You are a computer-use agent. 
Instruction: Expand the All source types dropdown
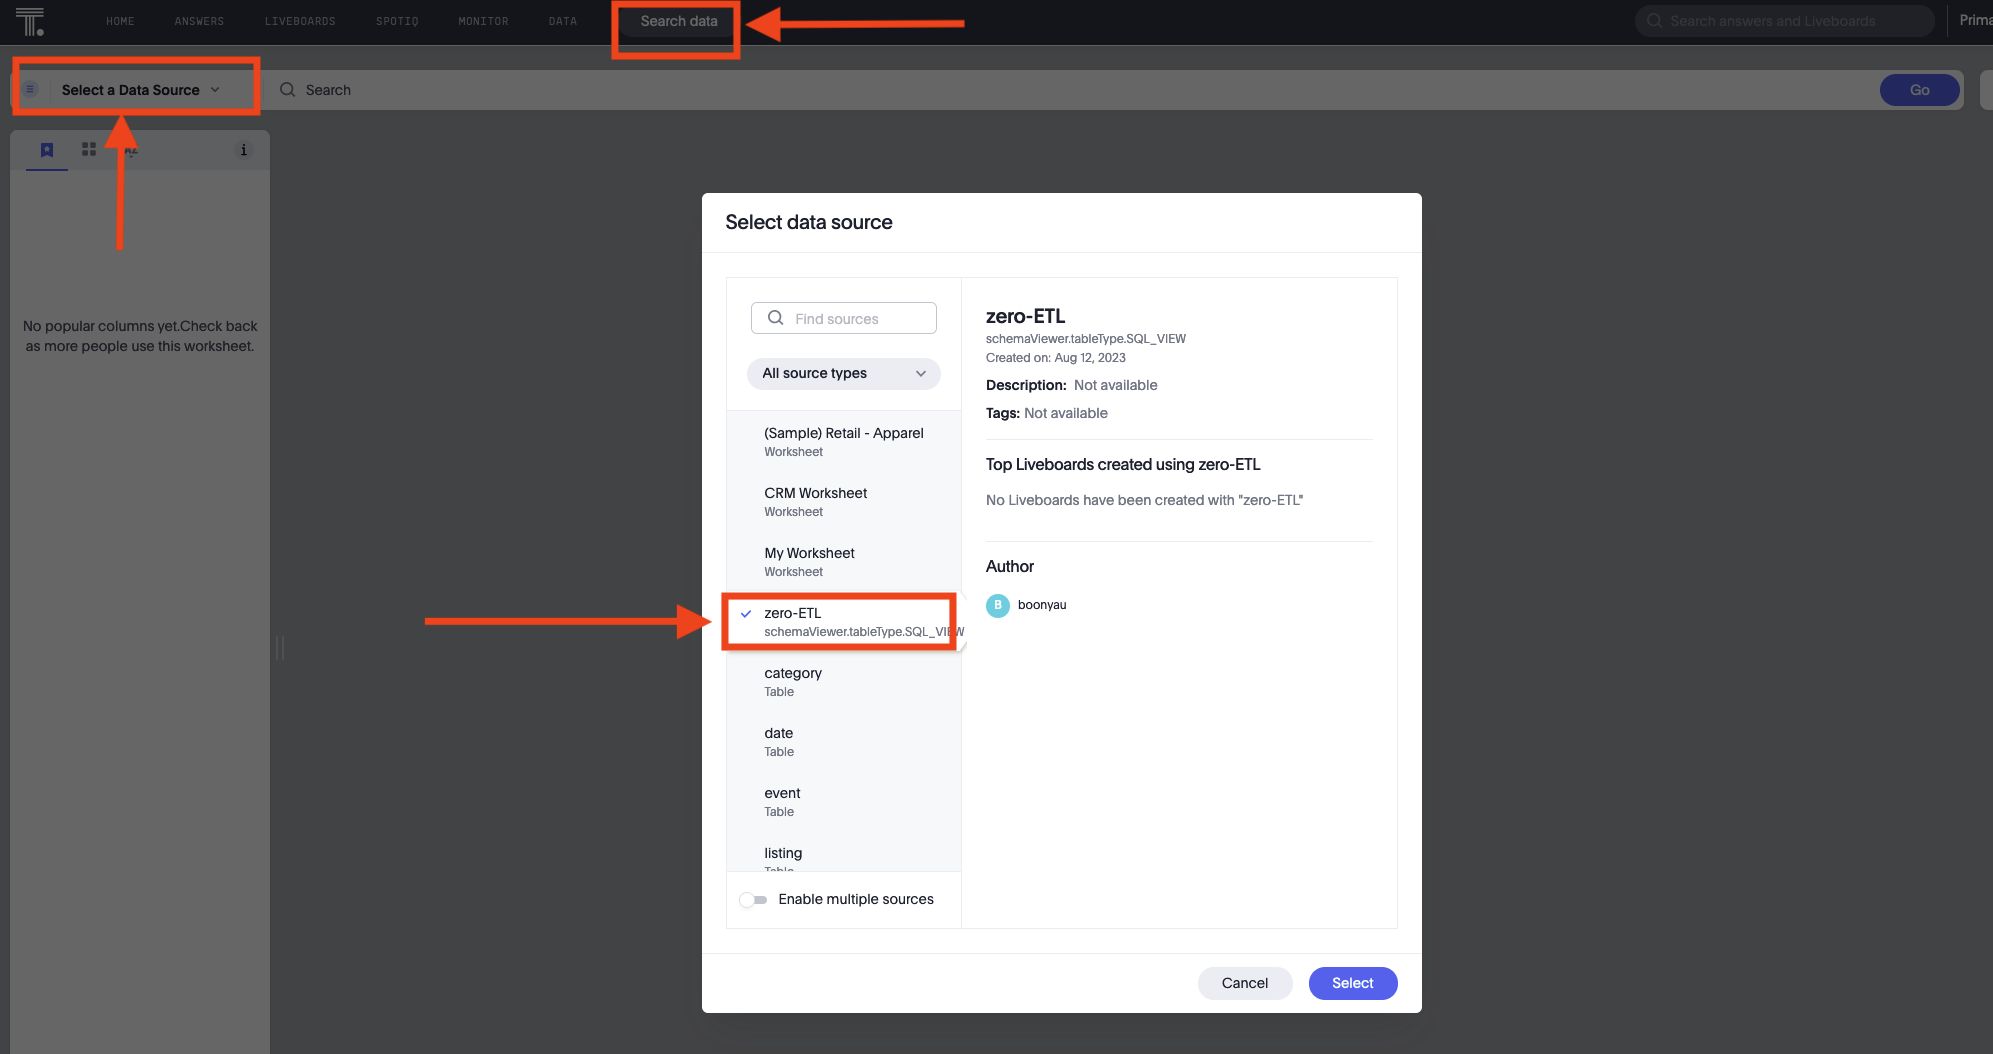point(844,373)
